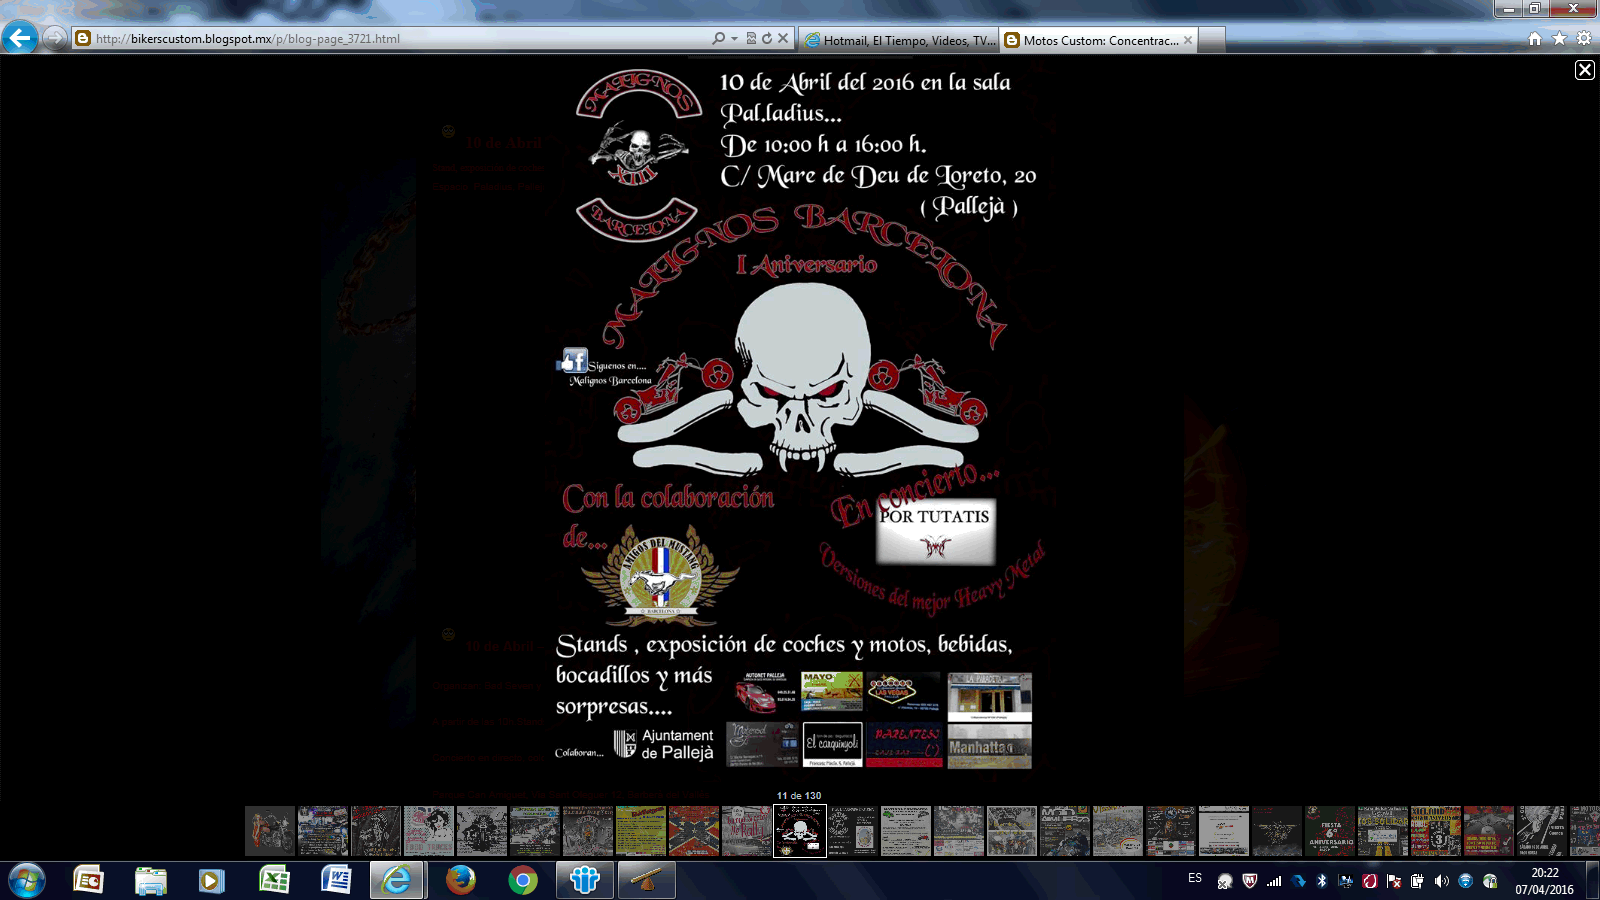Open Favorites star icon
Screen dimensions: 1600x900
1559,39
